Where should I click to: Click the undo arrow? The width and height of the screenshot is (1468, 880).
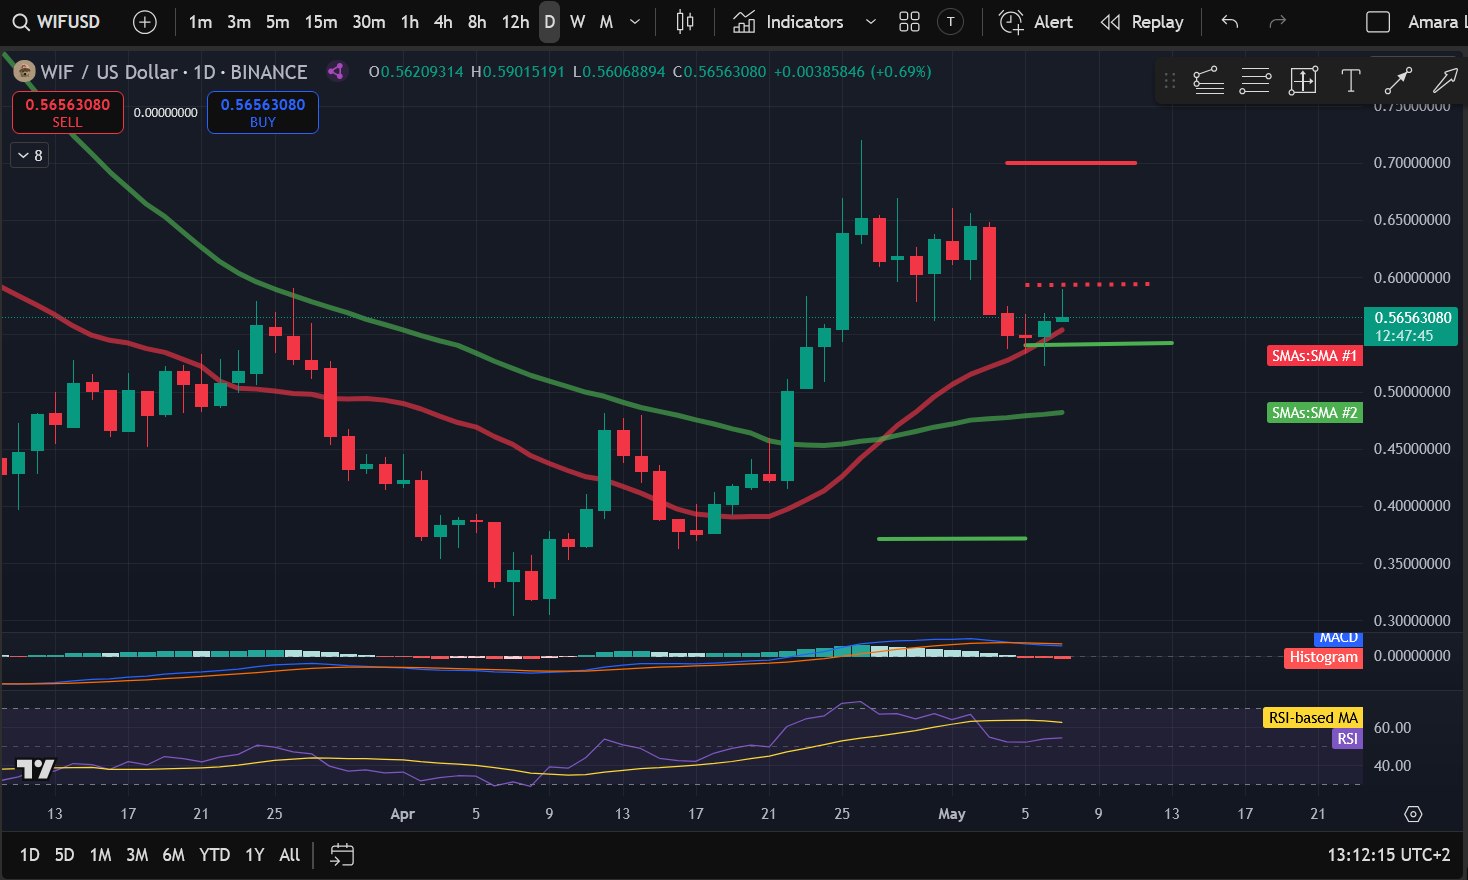1230,22
